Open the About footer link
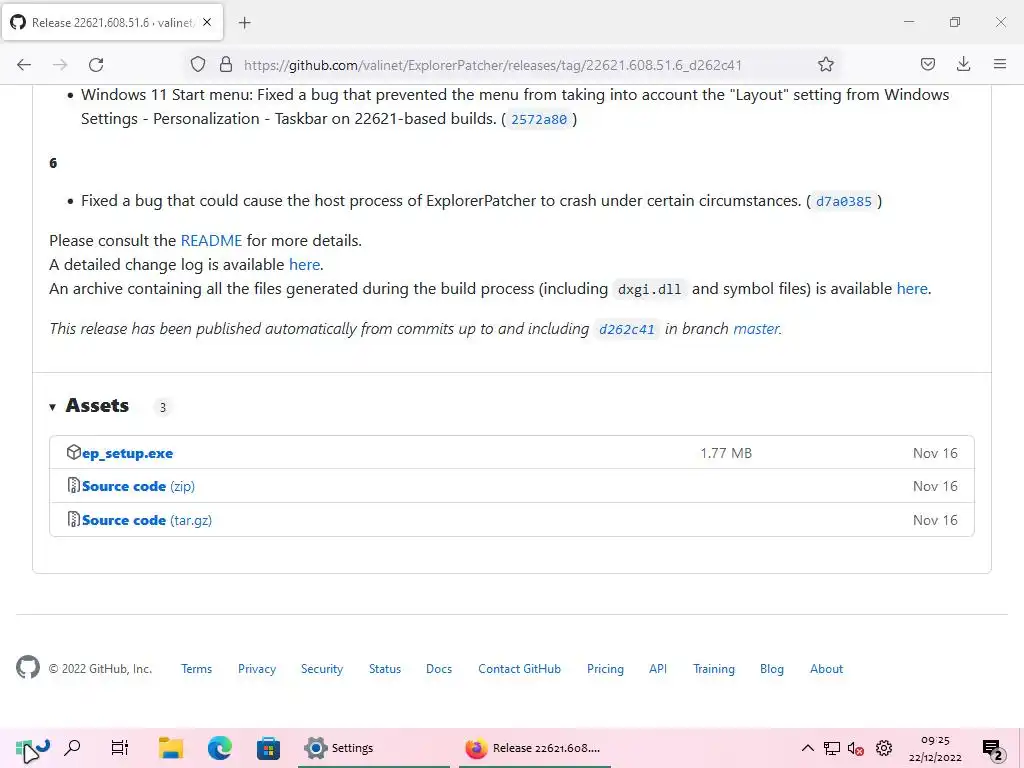The height and width of the screenshot is (768, 1024). click(827, 669)
